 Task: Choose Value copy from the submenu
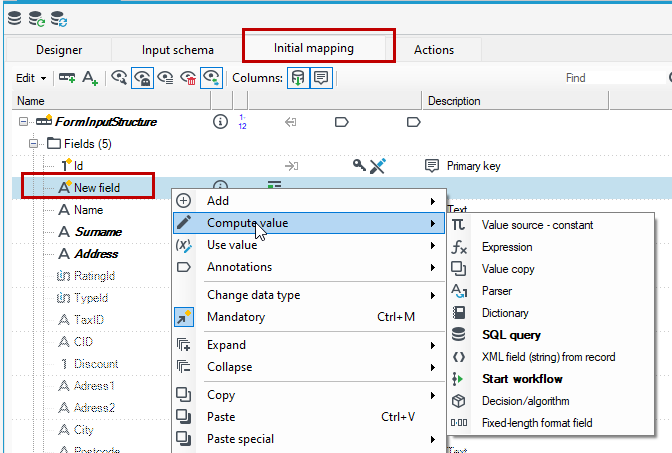point(551,269)
